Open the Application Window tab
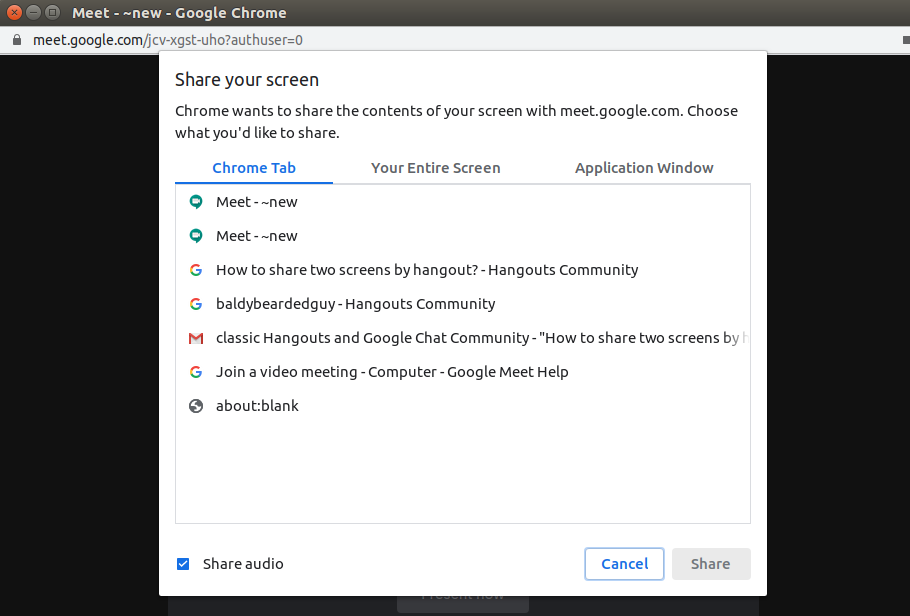910x616 pixels. pos(644,168)
